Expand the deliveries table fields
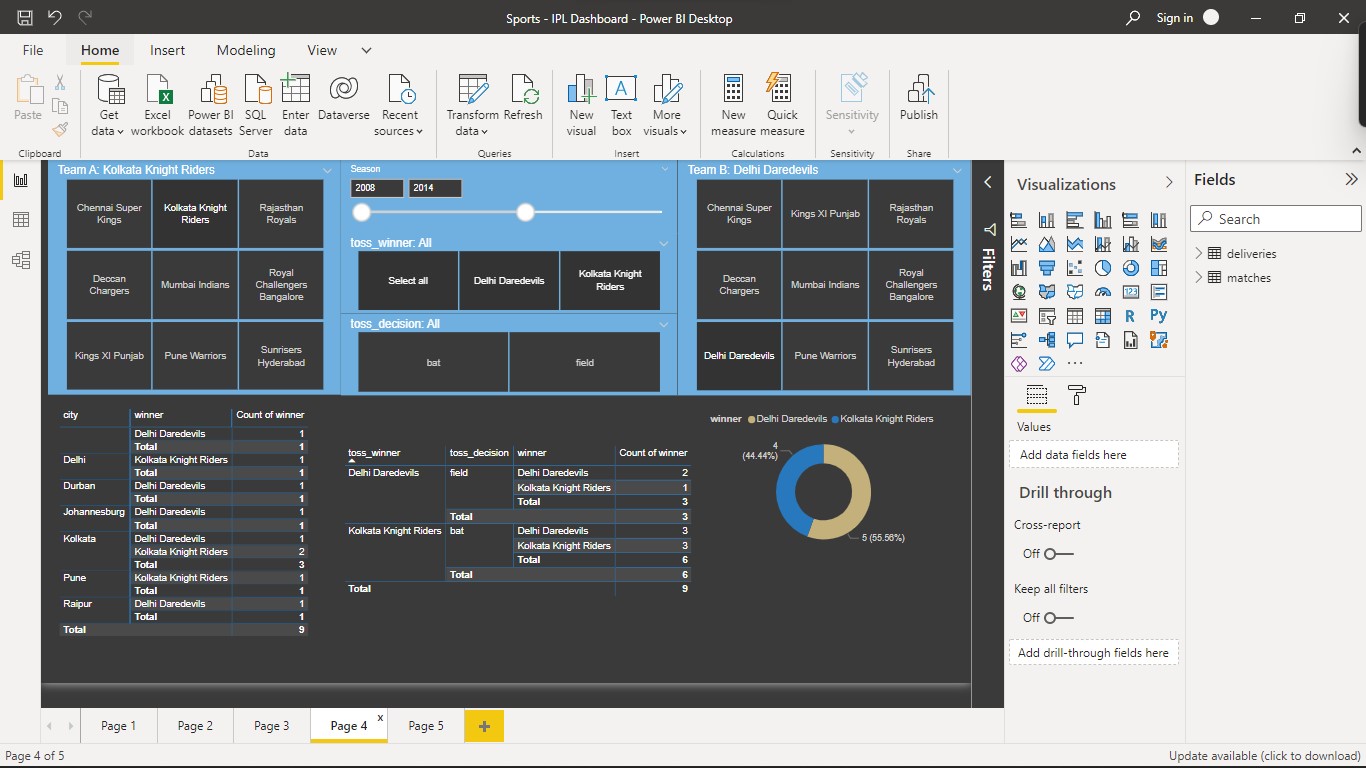1366x768 pixels. coord(1199,253)
